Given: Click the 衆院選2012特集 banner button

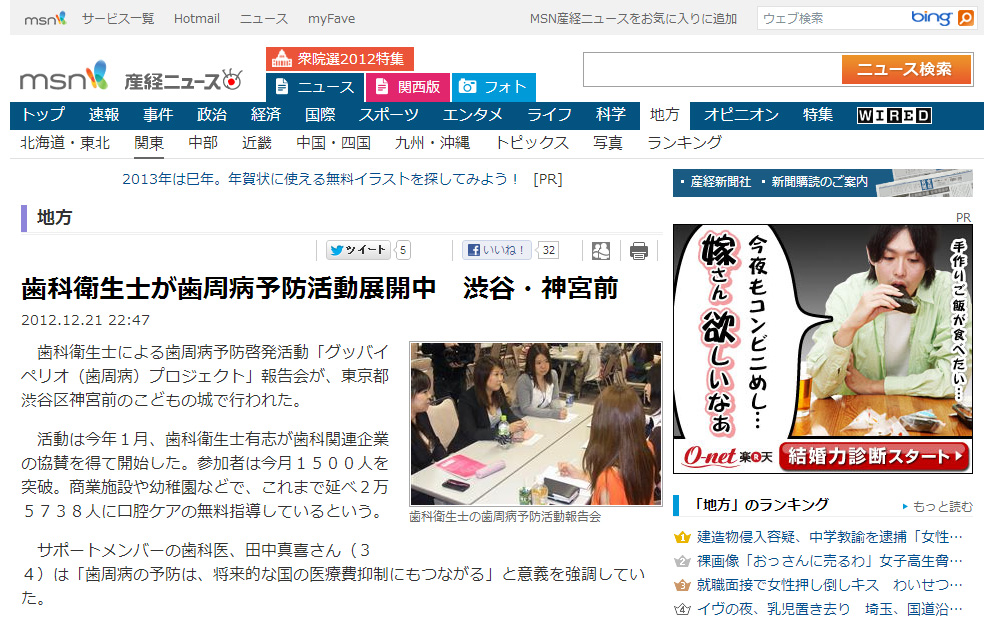Looking at the screenshot, I should coord(339,59).
